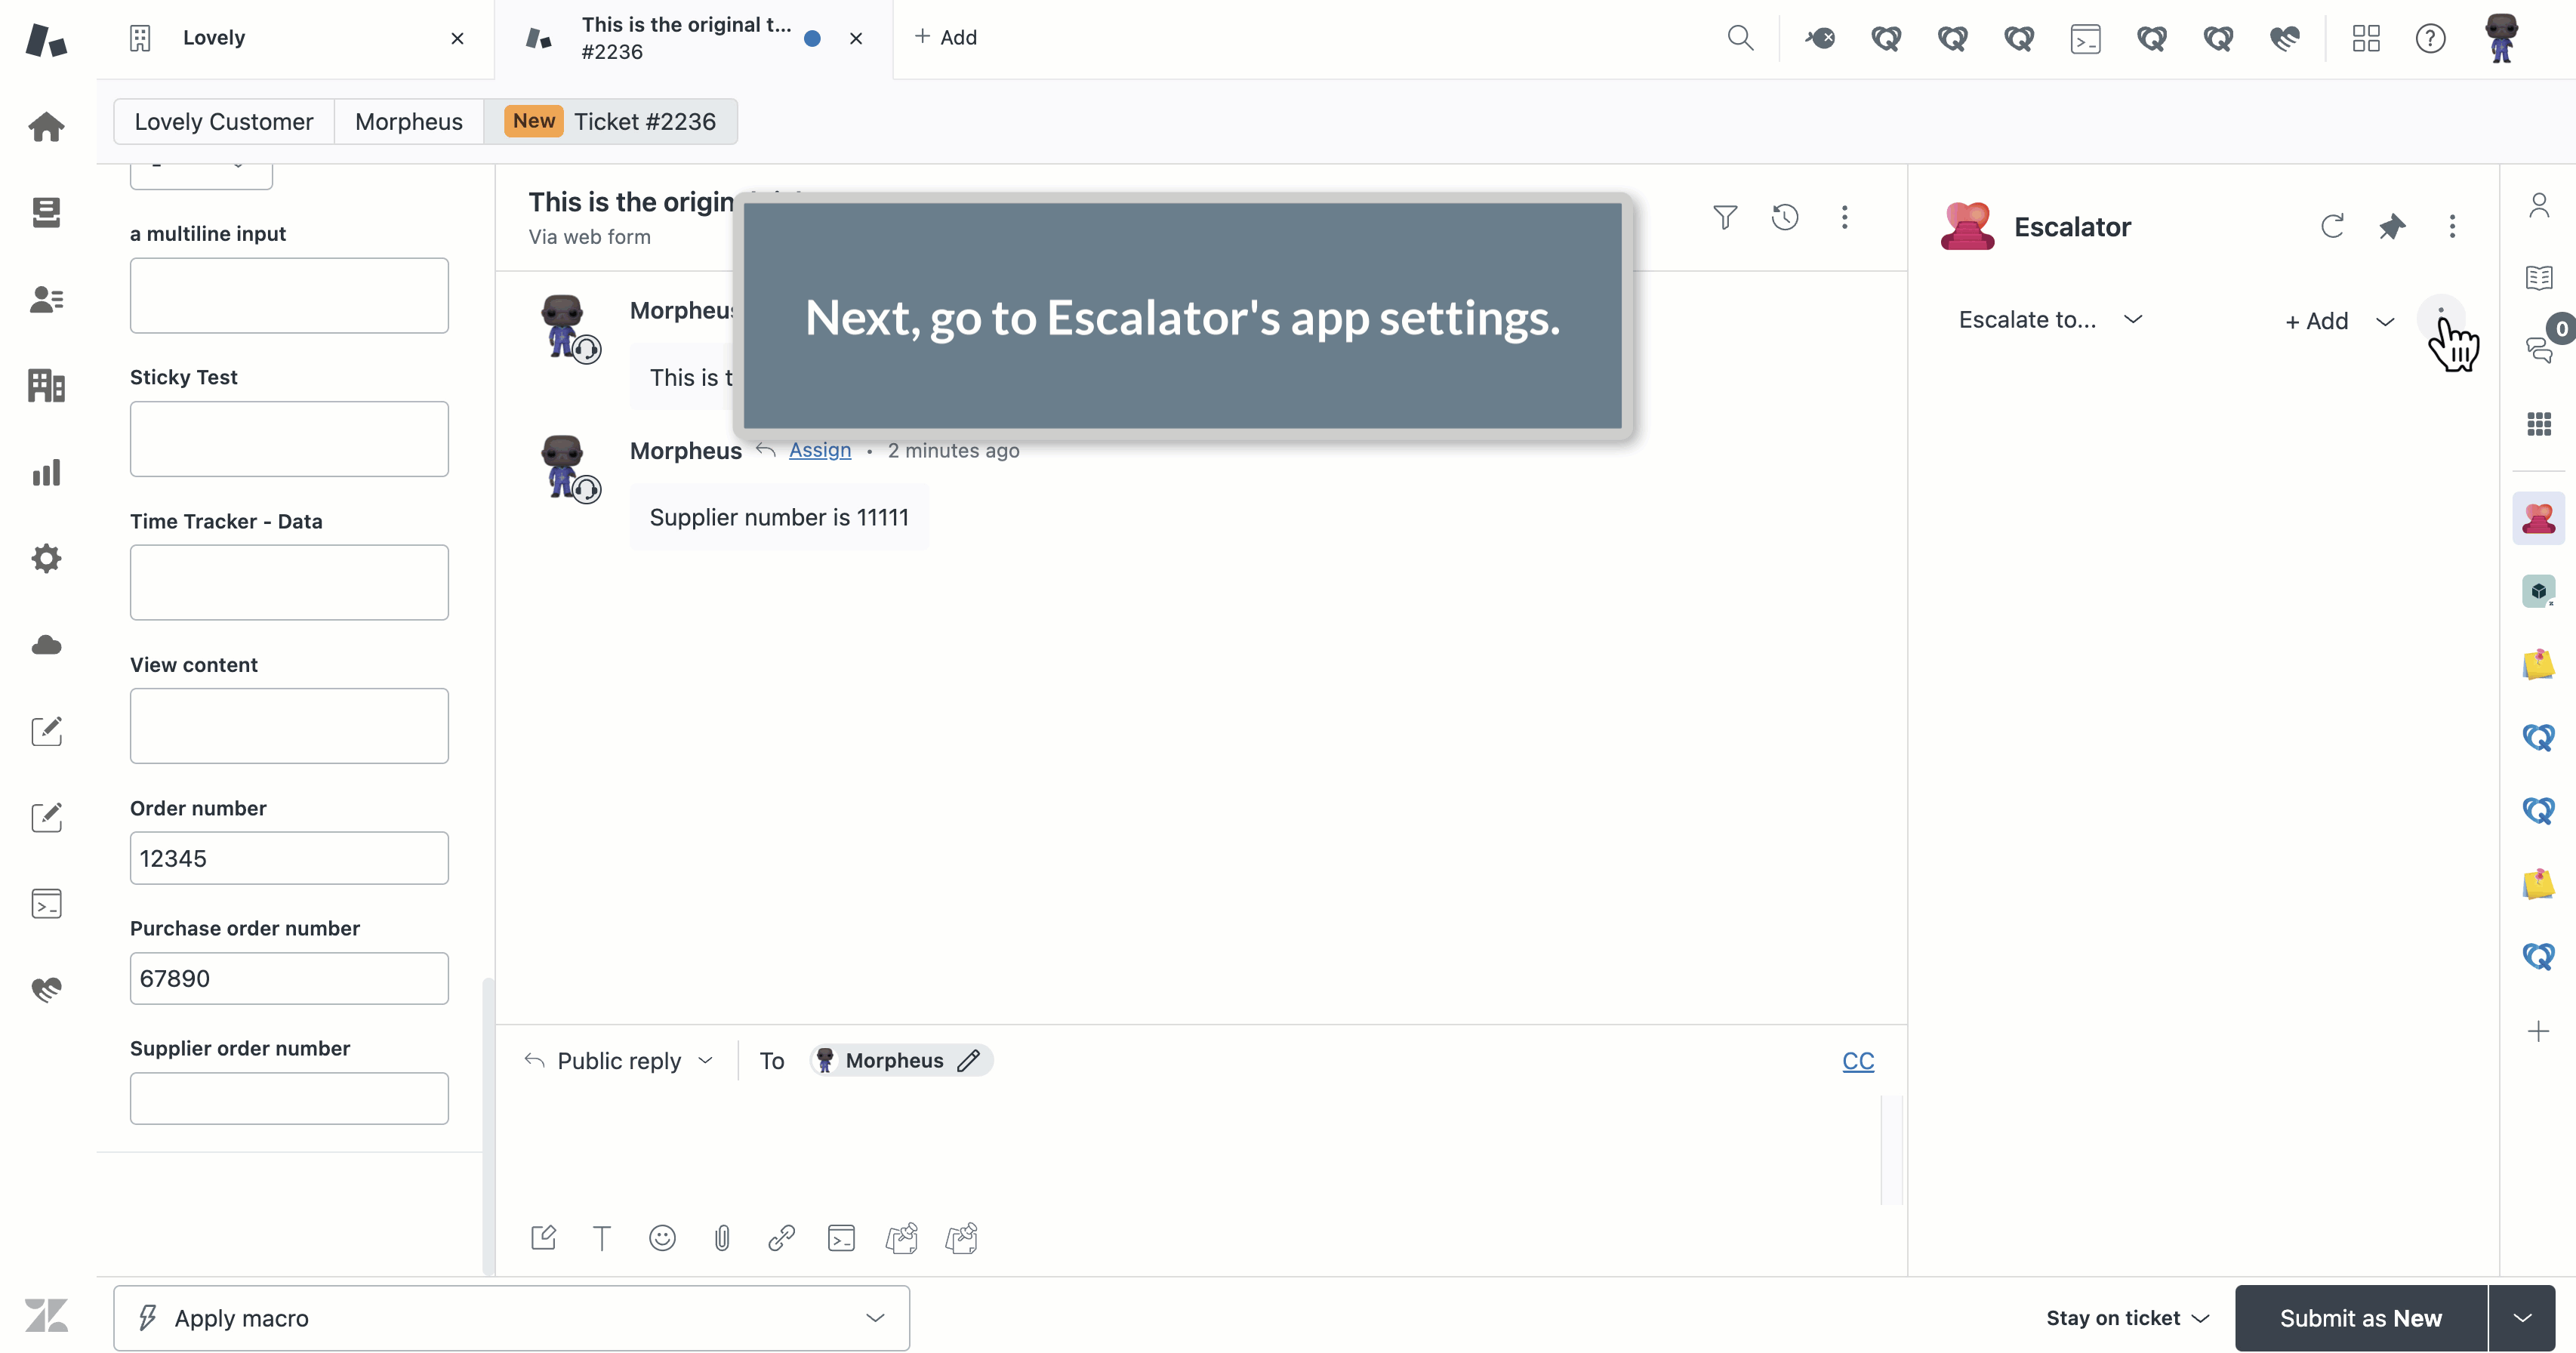Click the Supplier order number field

point(289,1098)
